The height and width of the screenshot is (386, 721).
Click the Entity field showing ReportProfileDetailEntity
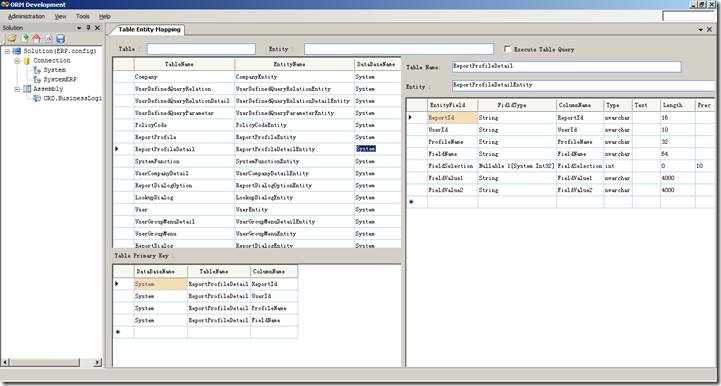584,86
